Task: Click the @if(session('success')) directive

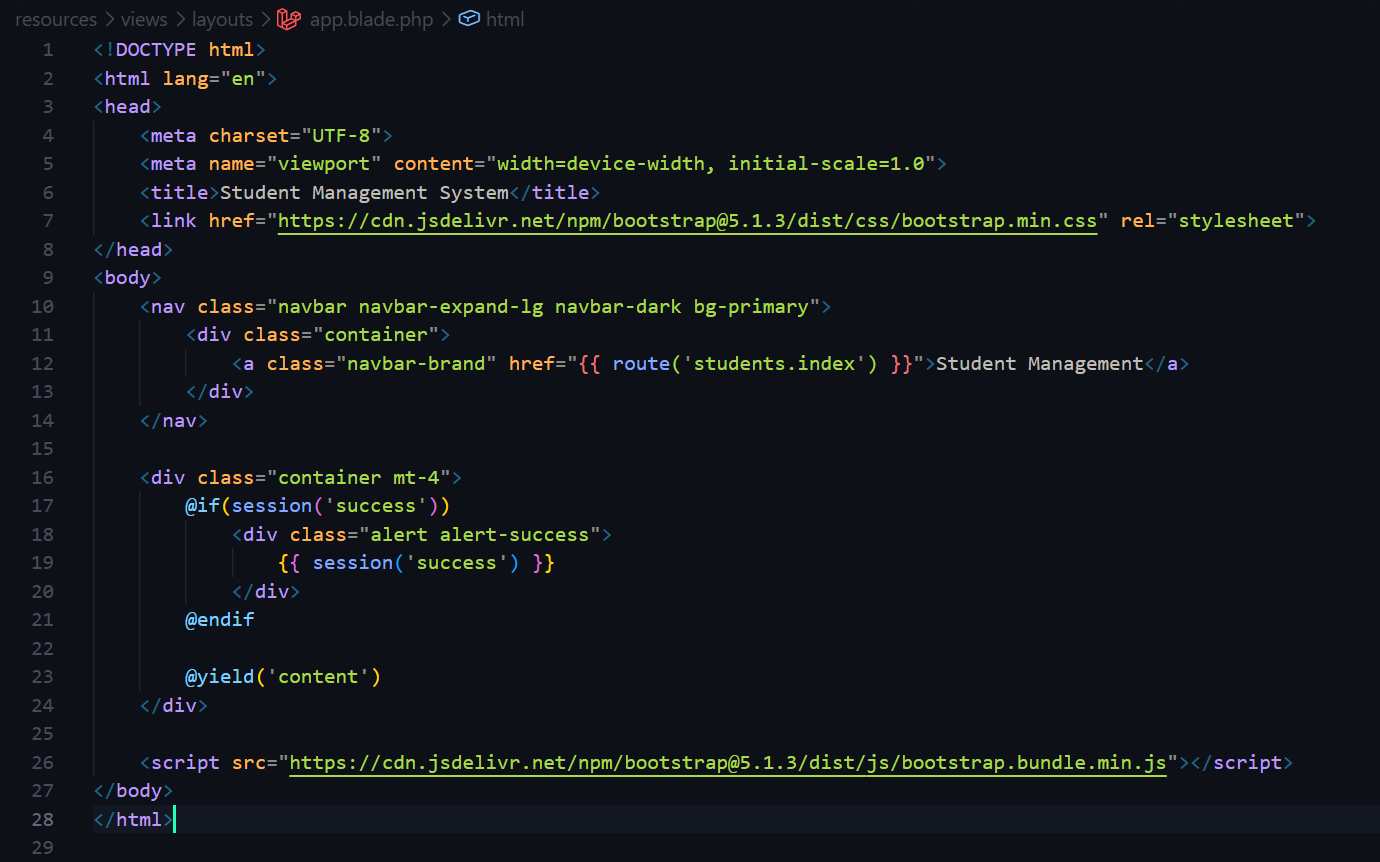Action: point(318,506)
